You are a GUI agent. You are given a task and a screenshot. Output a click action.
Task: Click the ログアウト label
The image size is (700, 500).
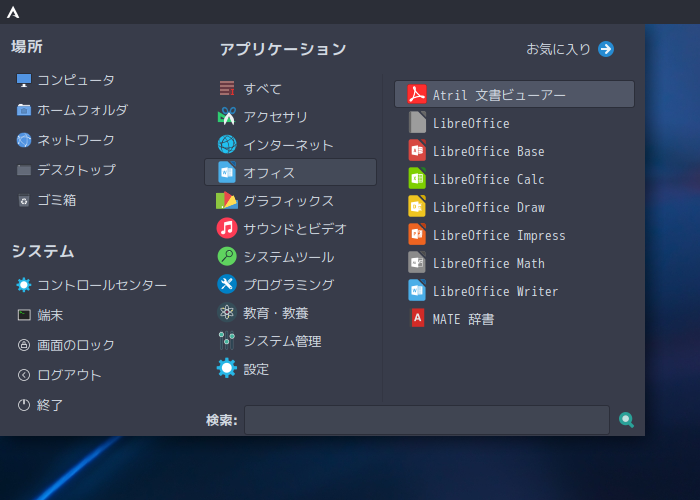tap(70, 375)
